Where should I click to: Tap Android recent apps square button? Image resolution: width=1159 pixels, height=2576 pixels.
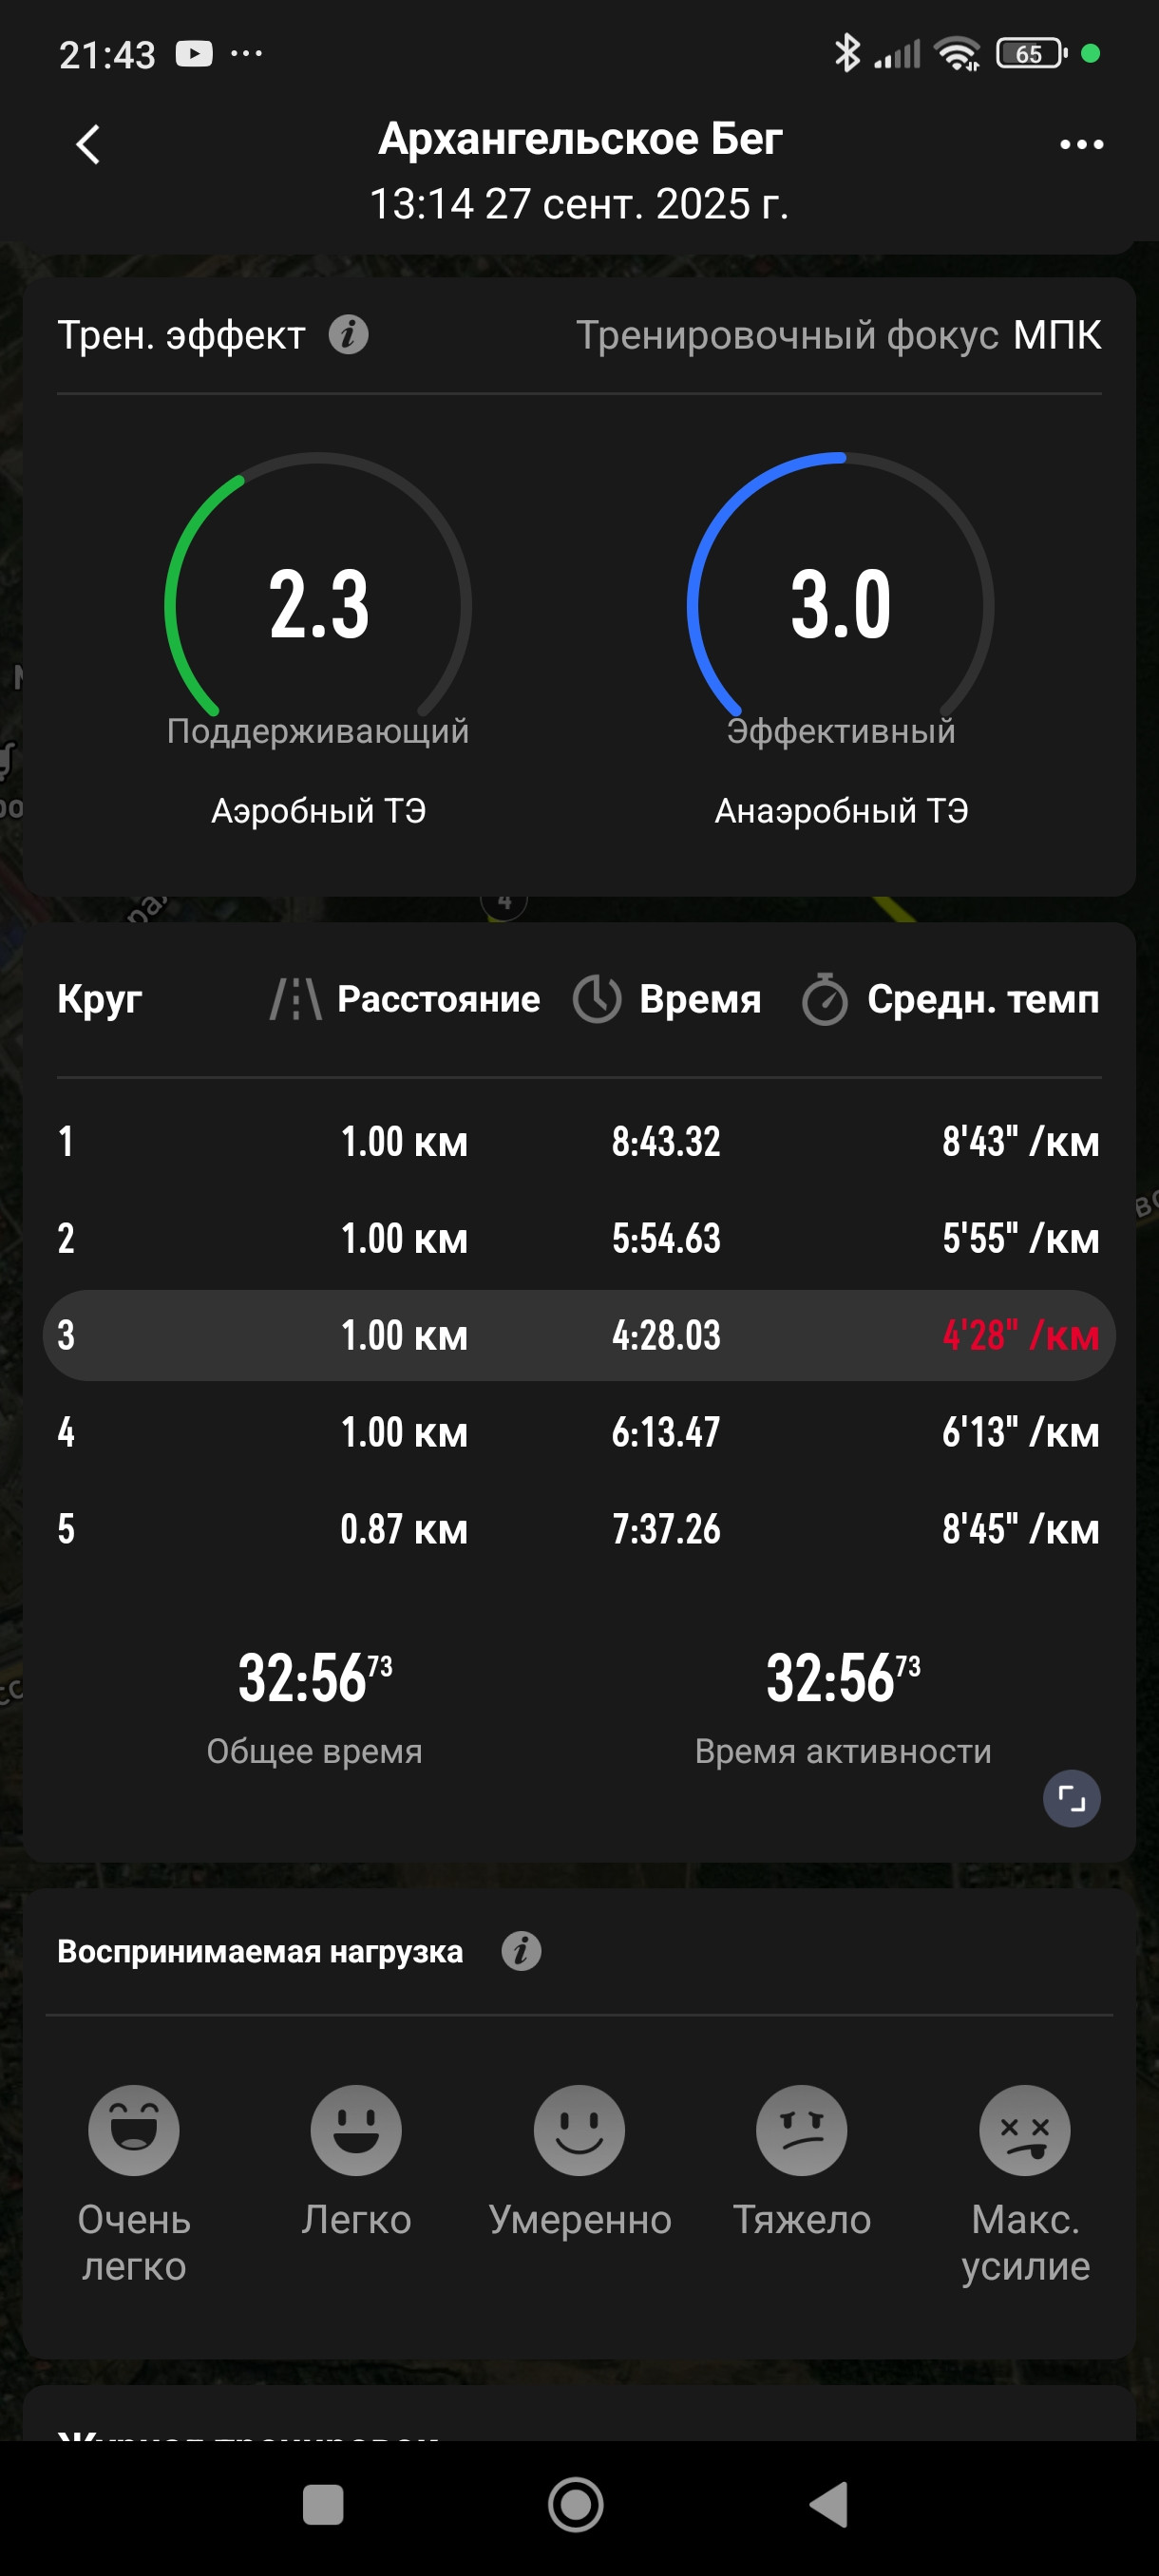coord(323,2505)
